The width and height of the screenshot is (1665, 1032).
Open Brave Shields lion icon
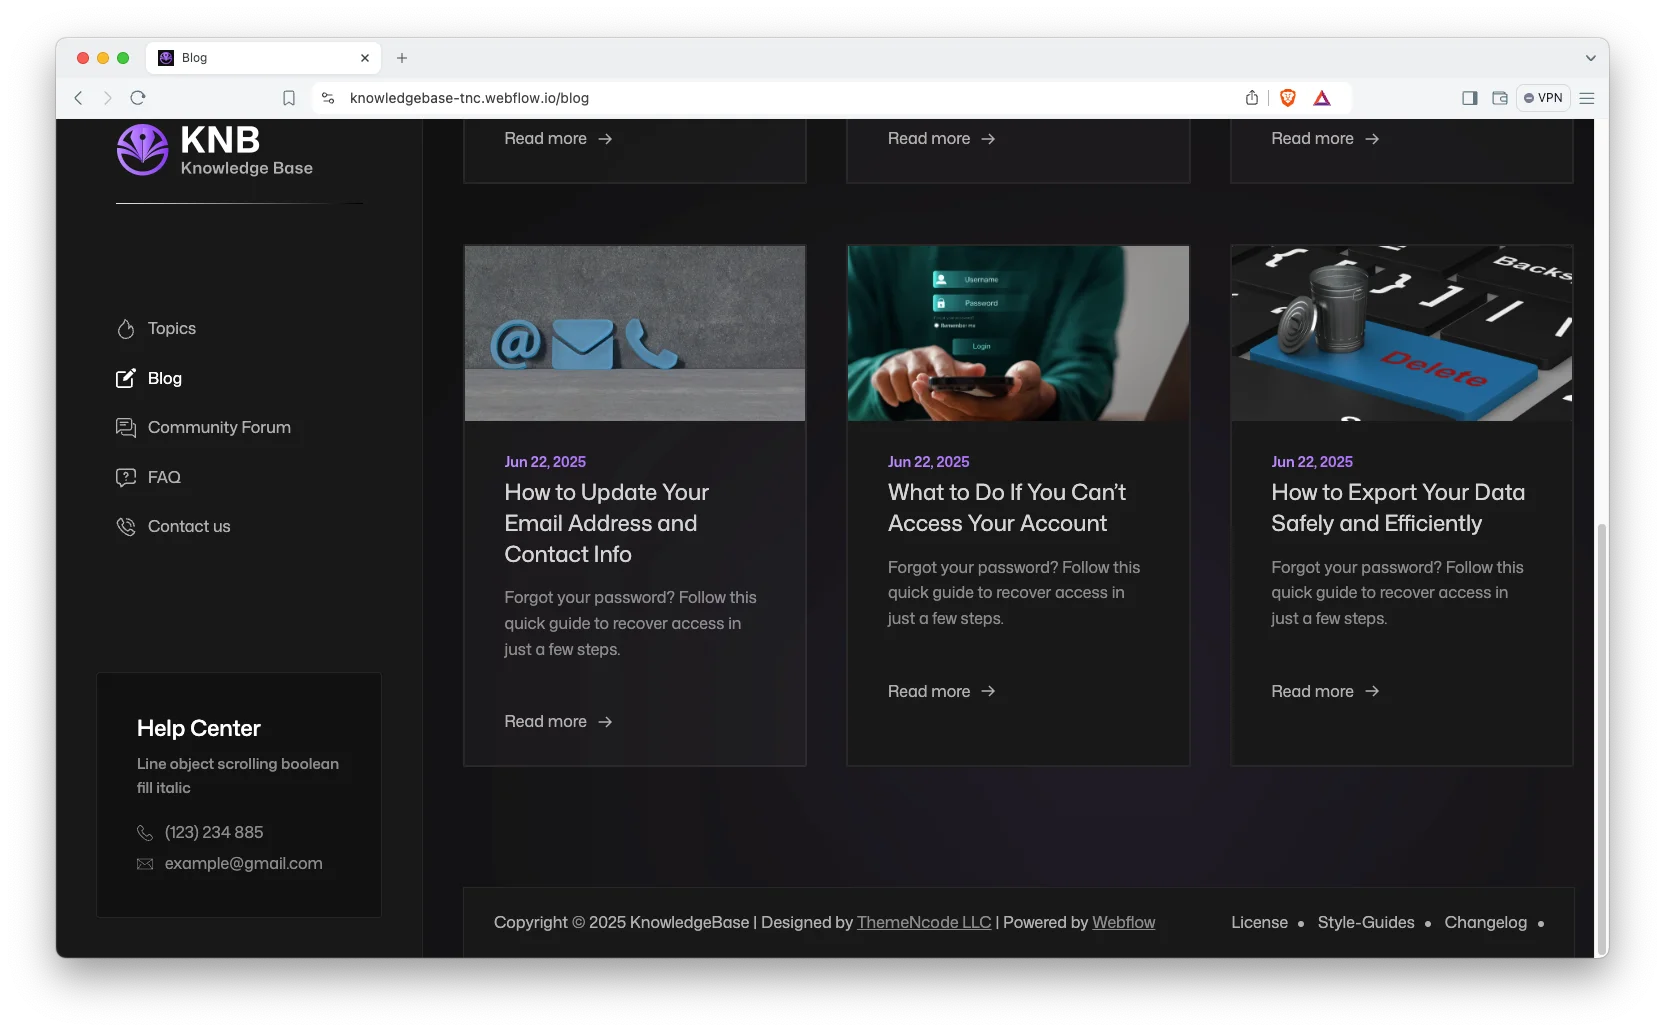1288,98
